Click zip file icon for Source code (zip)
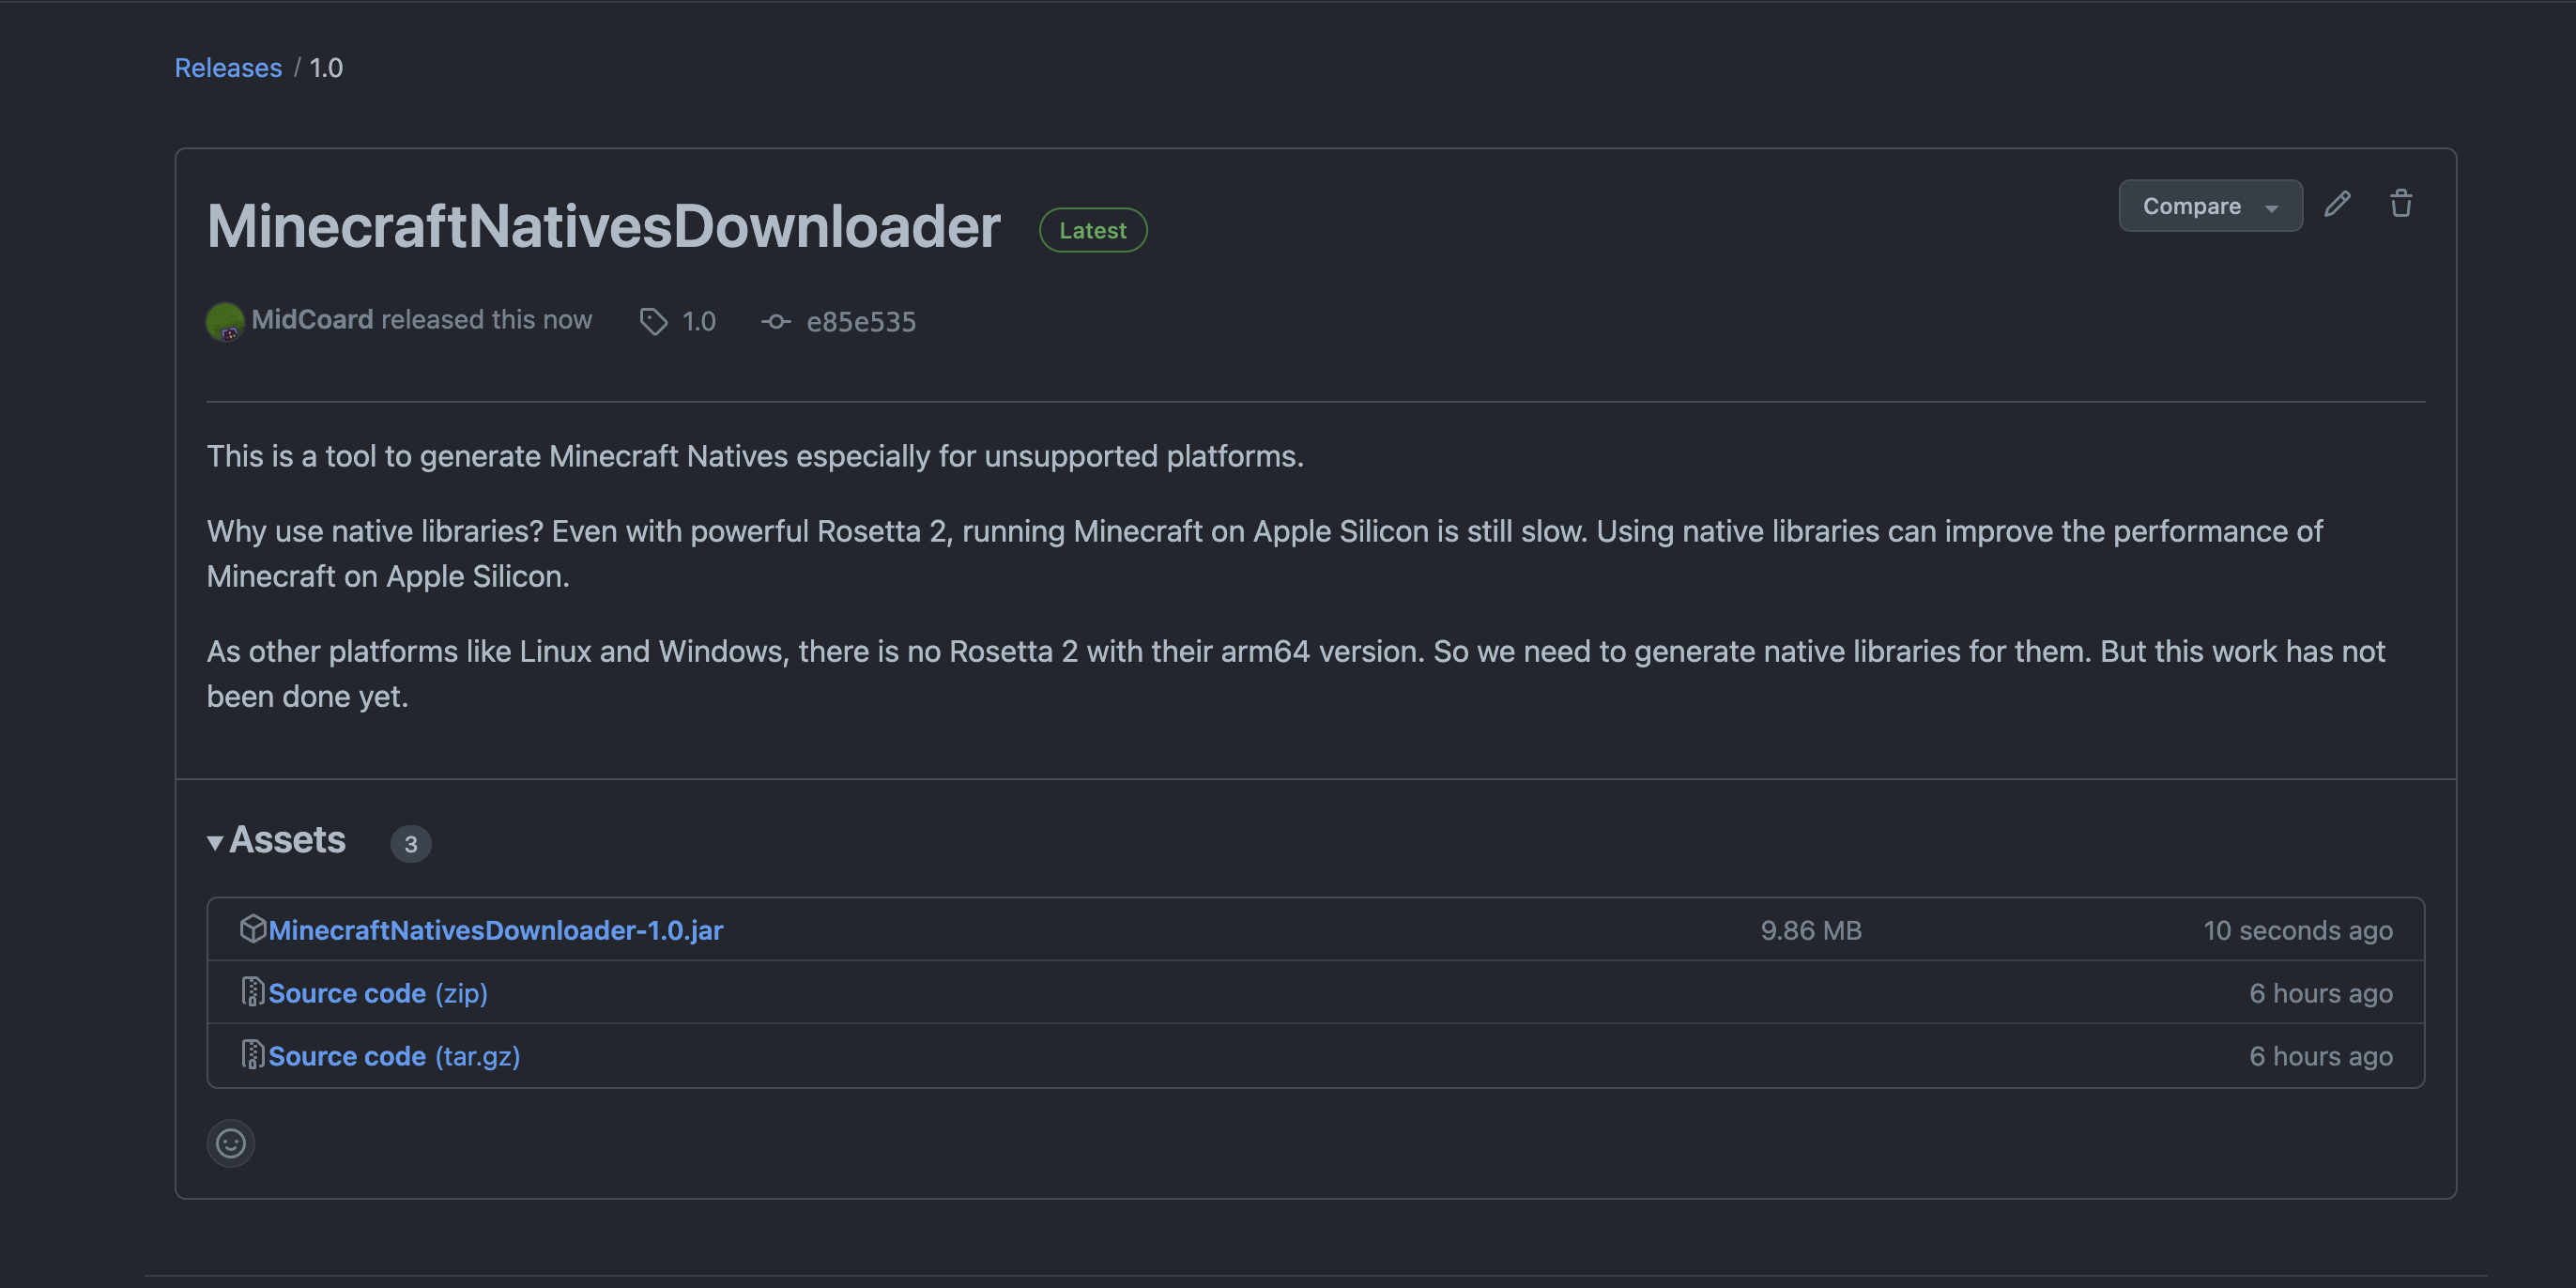This screenshot has height=1288, width=2576. 252,992
